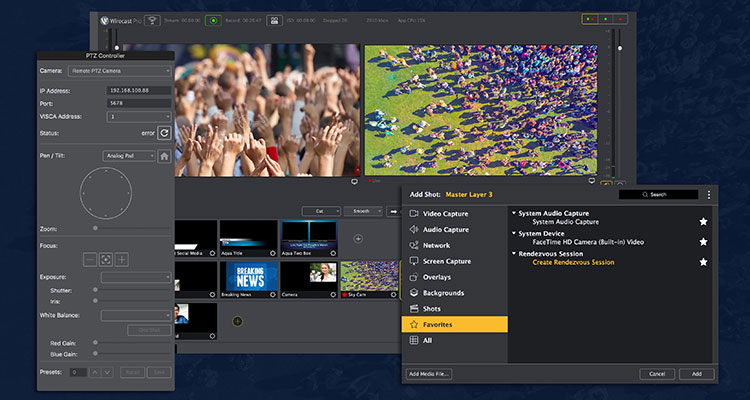Click the auto-focus center icon
Viewport: 750px width, 400px height.
click(105, 259)
